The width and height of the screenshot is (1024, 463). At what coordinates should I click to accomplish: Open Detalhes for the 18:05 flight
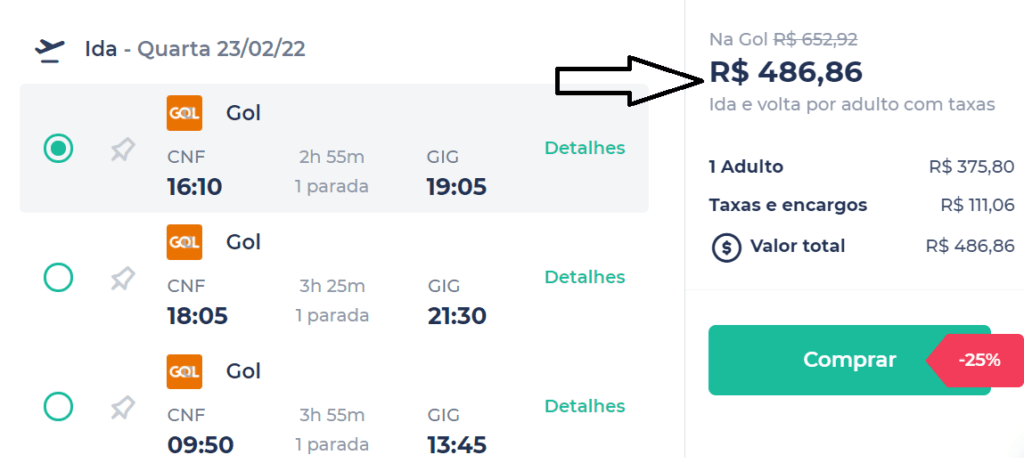[x=584, y=278]
